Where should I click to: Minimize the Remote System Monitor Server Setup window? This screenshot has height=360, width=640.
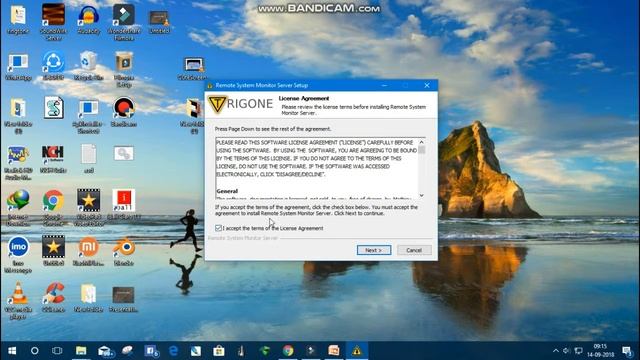click(x=384, y=85)
